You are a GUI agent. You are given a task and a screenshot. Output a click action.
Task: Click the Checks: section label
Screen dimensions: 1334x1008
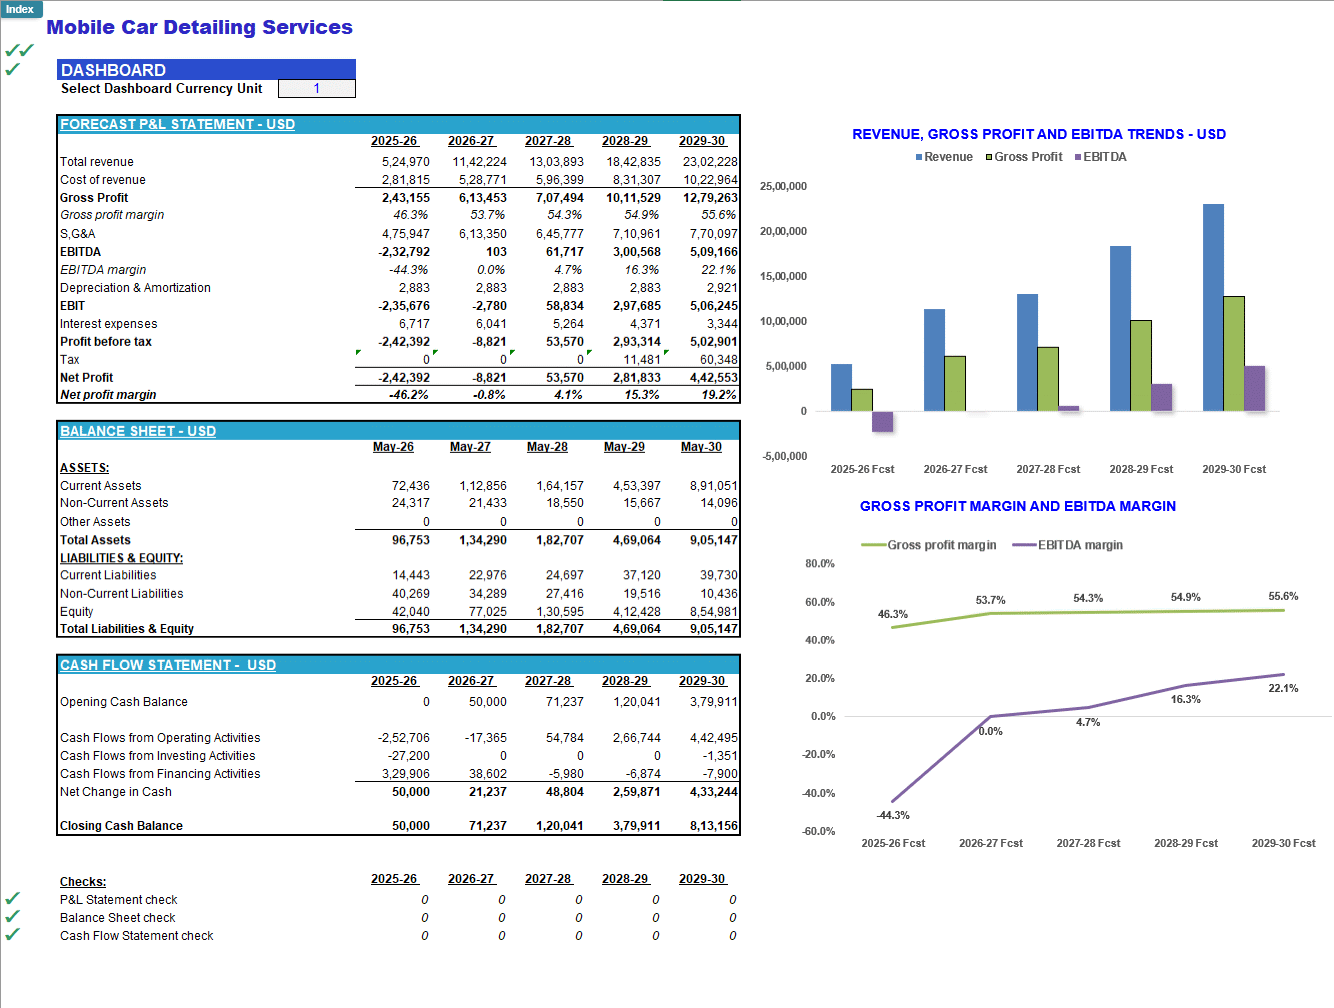pos(83,881)
